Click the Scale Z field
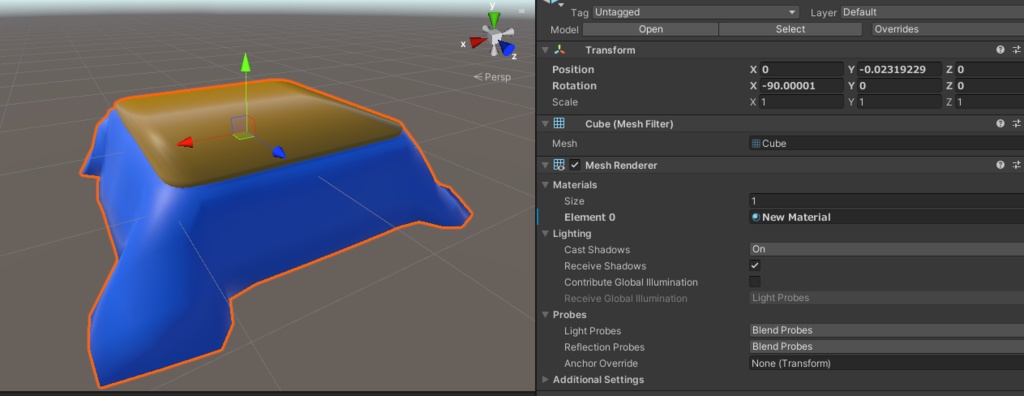1024x396 pixels. pyautogui.click(x=989, y=102)
